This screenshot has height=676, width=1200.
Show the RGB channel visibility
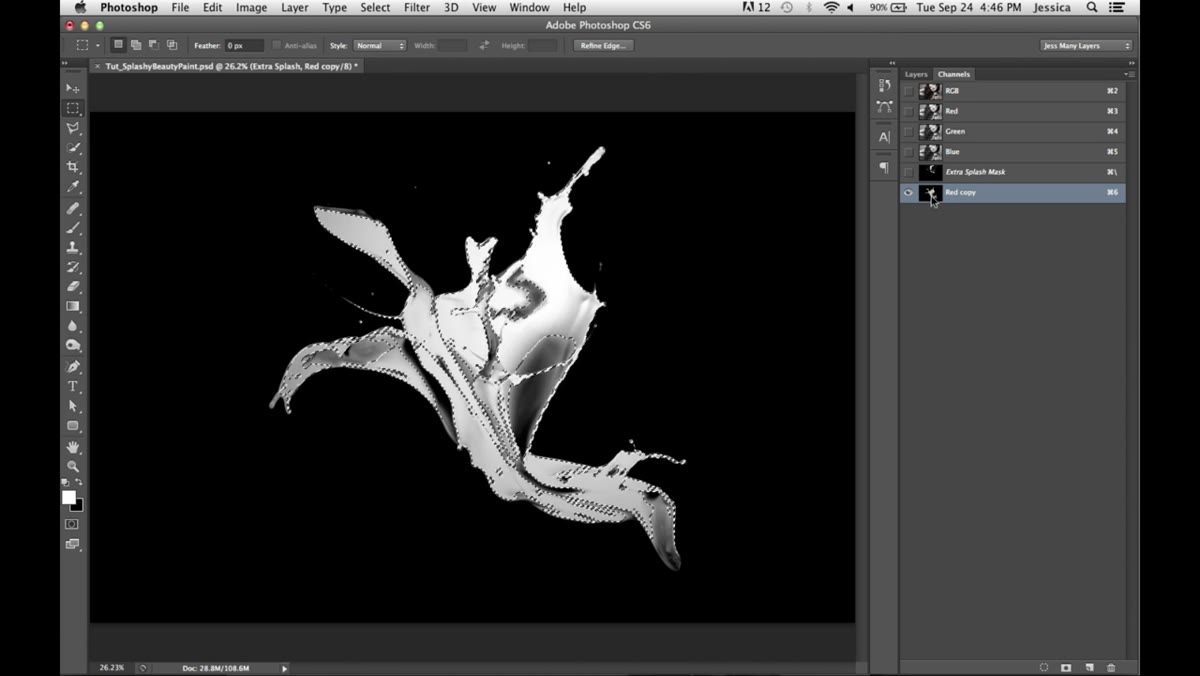908,91
